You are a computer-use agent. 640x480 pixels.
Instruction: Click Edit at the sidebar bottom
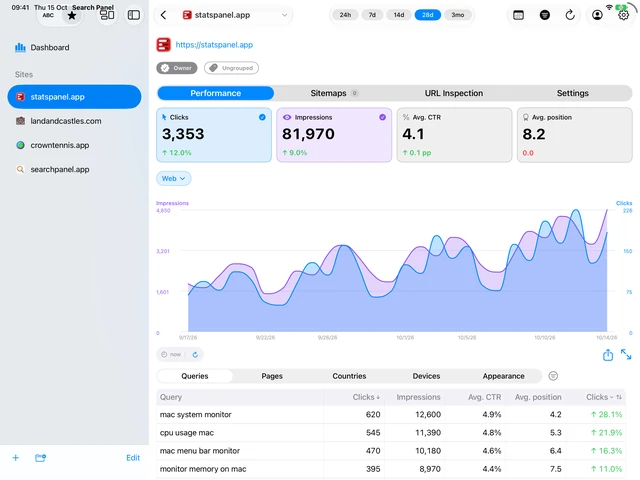click(x=133, y=458)
